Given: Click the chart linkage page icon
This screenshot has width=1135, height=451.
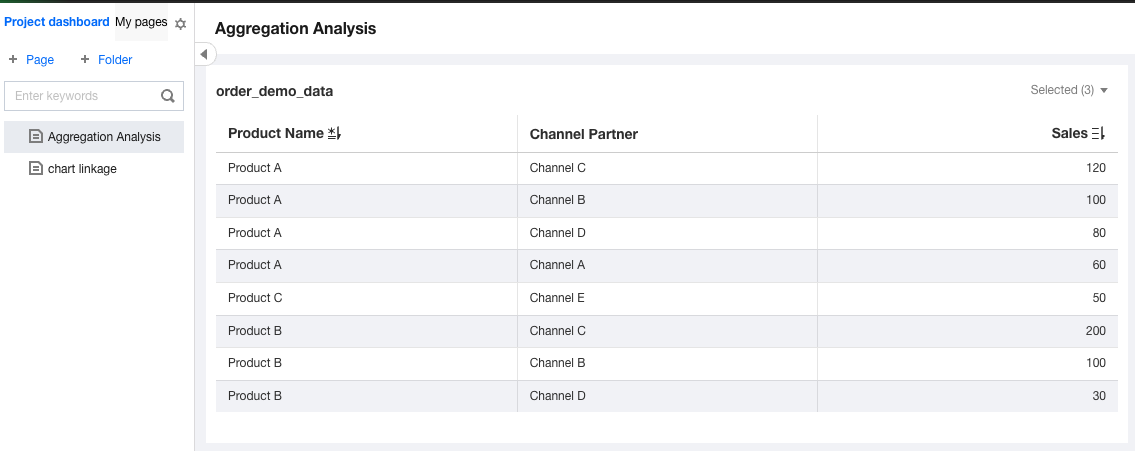Looking at the screenshot, I should coord(36,169).
